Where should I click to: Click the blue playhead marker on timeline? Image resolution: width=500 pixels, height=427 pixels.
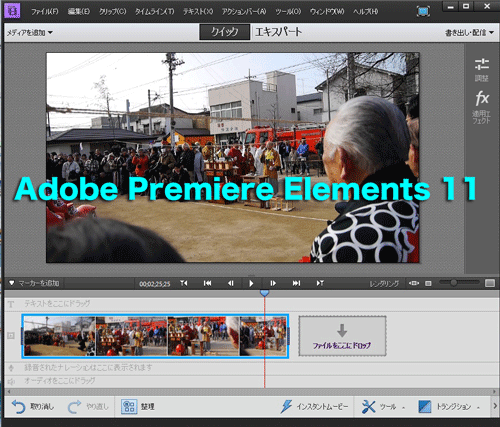click(264, 293)
